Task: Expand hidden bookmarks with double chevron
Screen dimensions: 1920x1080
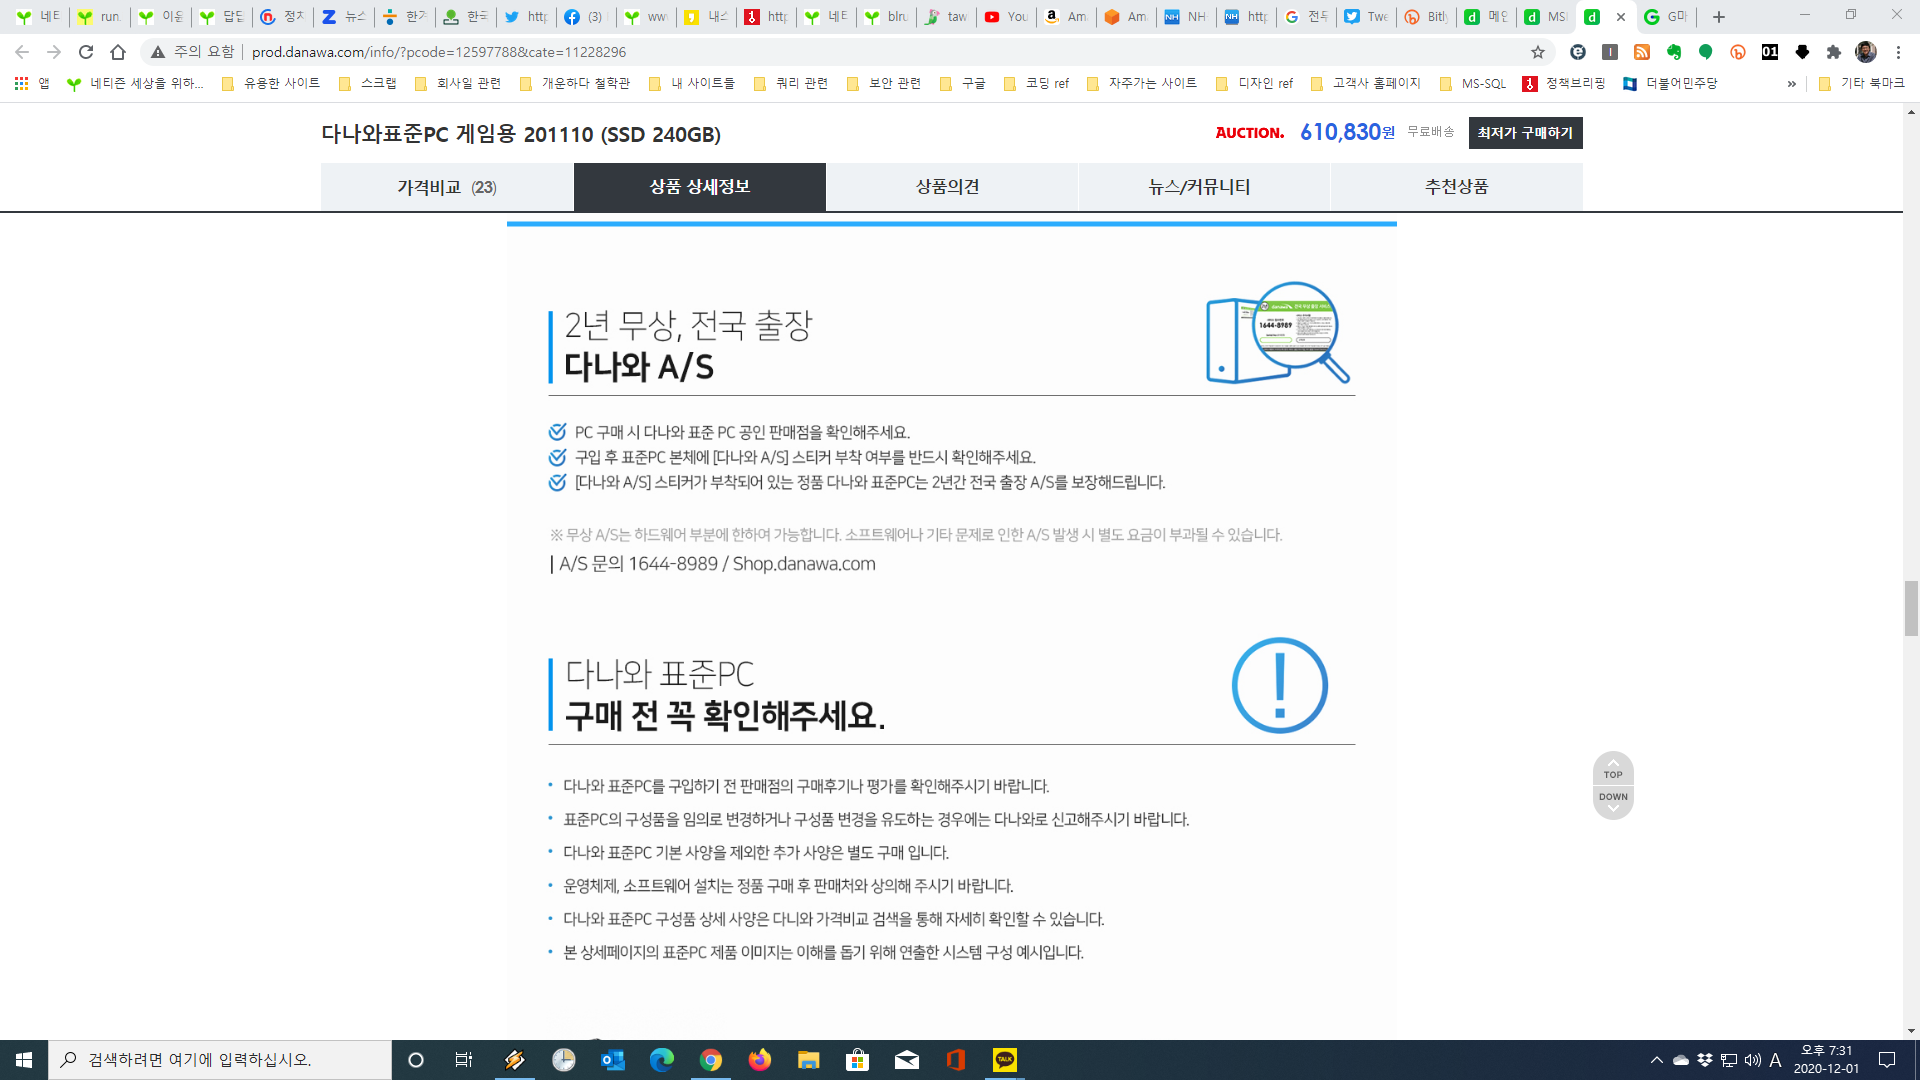Action: coord(1791,84)
